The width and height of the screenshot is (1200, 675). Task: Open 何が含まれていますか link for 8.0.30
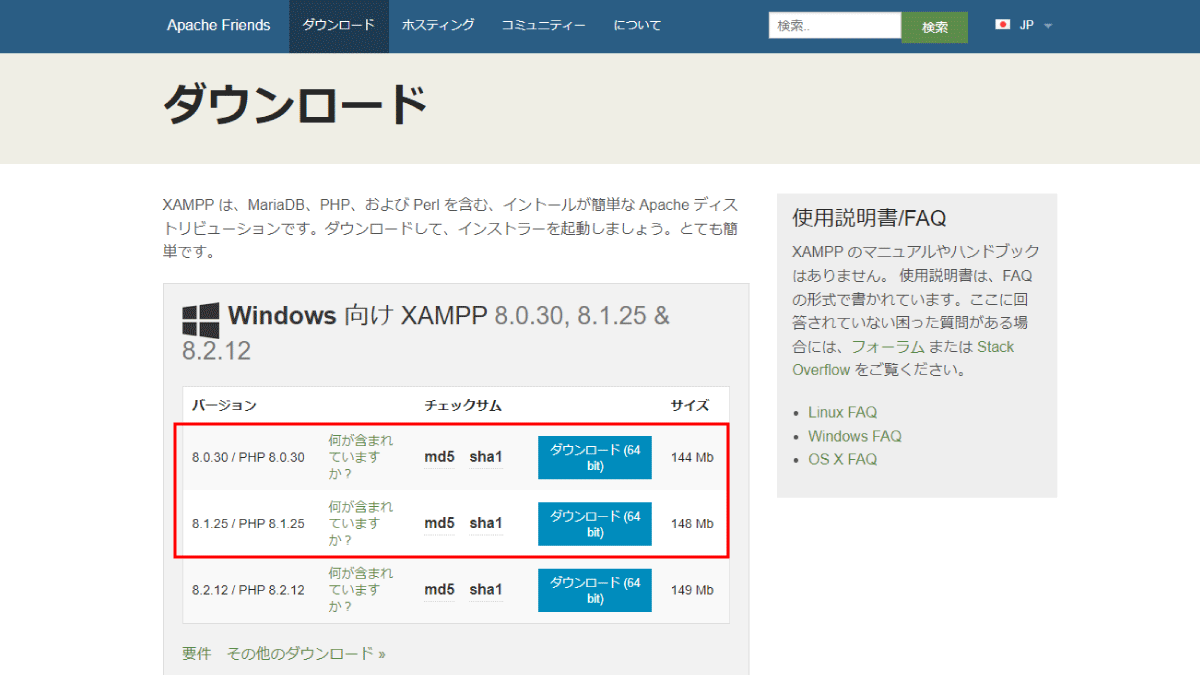point(361,457)
